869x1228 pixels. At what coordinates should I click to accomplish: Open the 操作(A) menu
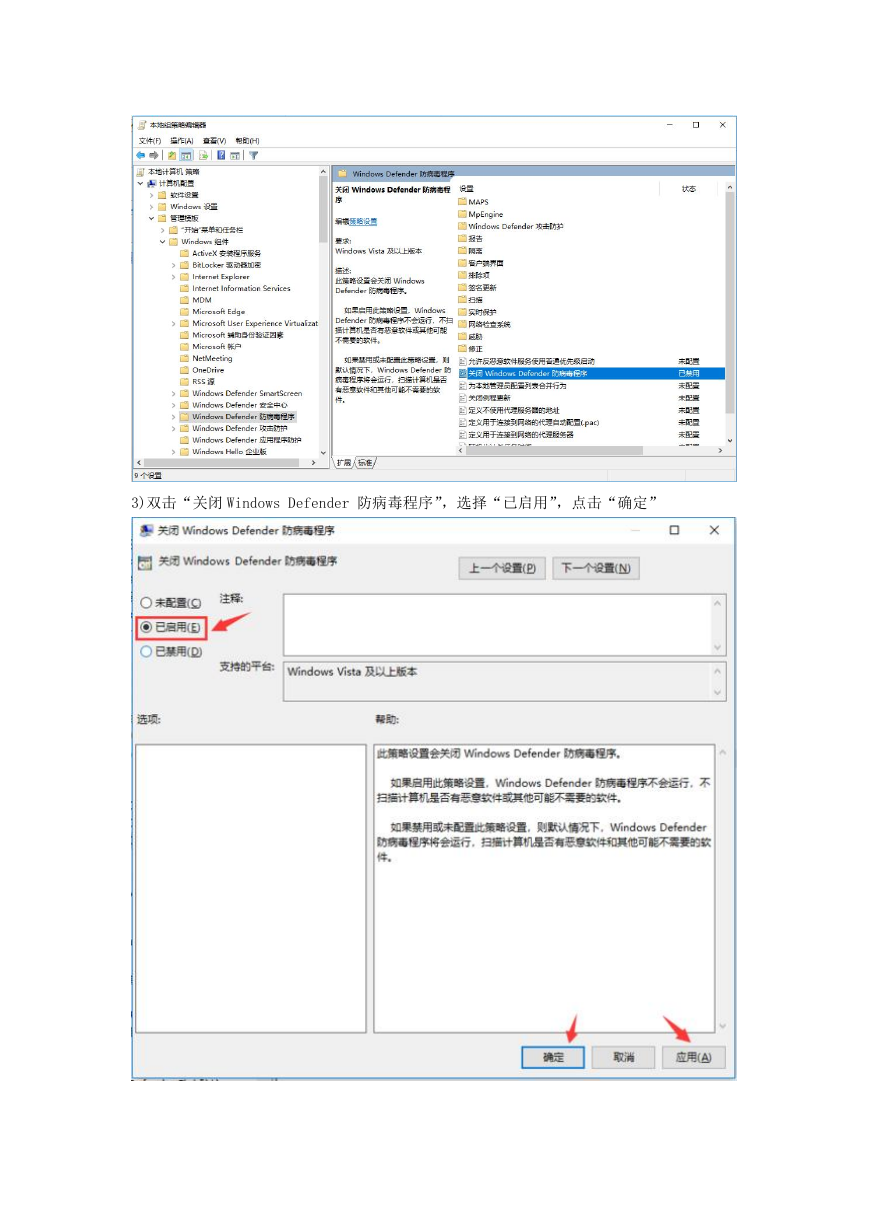coord(181,141)
